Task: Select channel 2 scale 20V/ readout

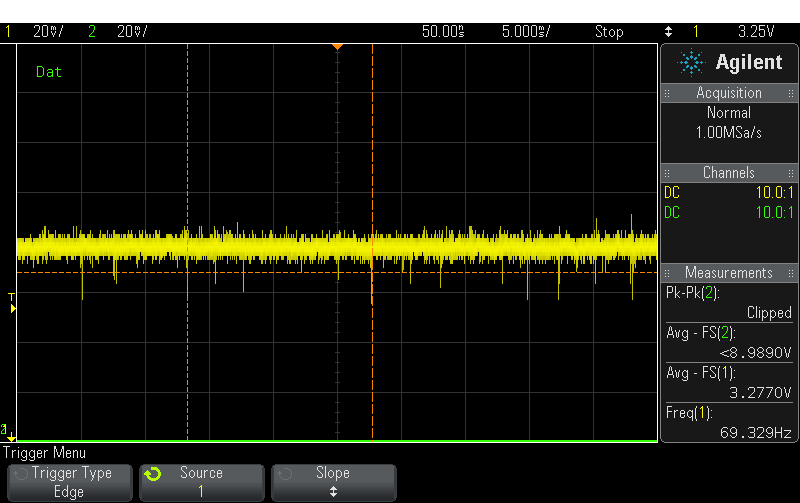Action: [x=132, y=32]
